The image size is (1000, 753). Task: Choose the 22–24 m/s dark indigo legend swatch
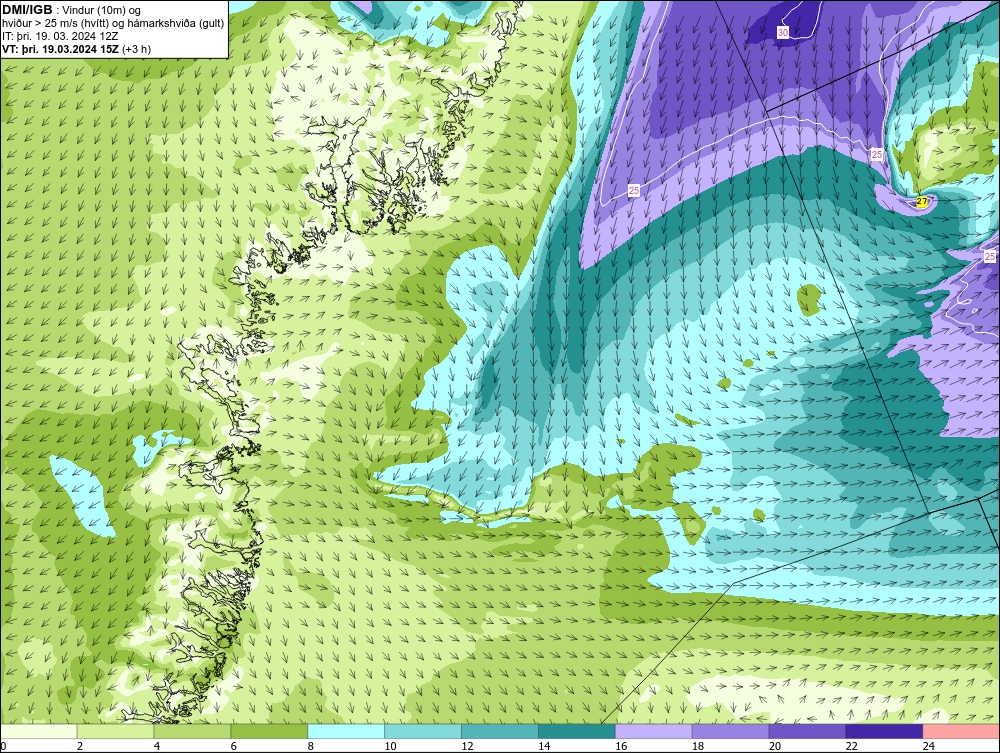[x=885, y=731]
